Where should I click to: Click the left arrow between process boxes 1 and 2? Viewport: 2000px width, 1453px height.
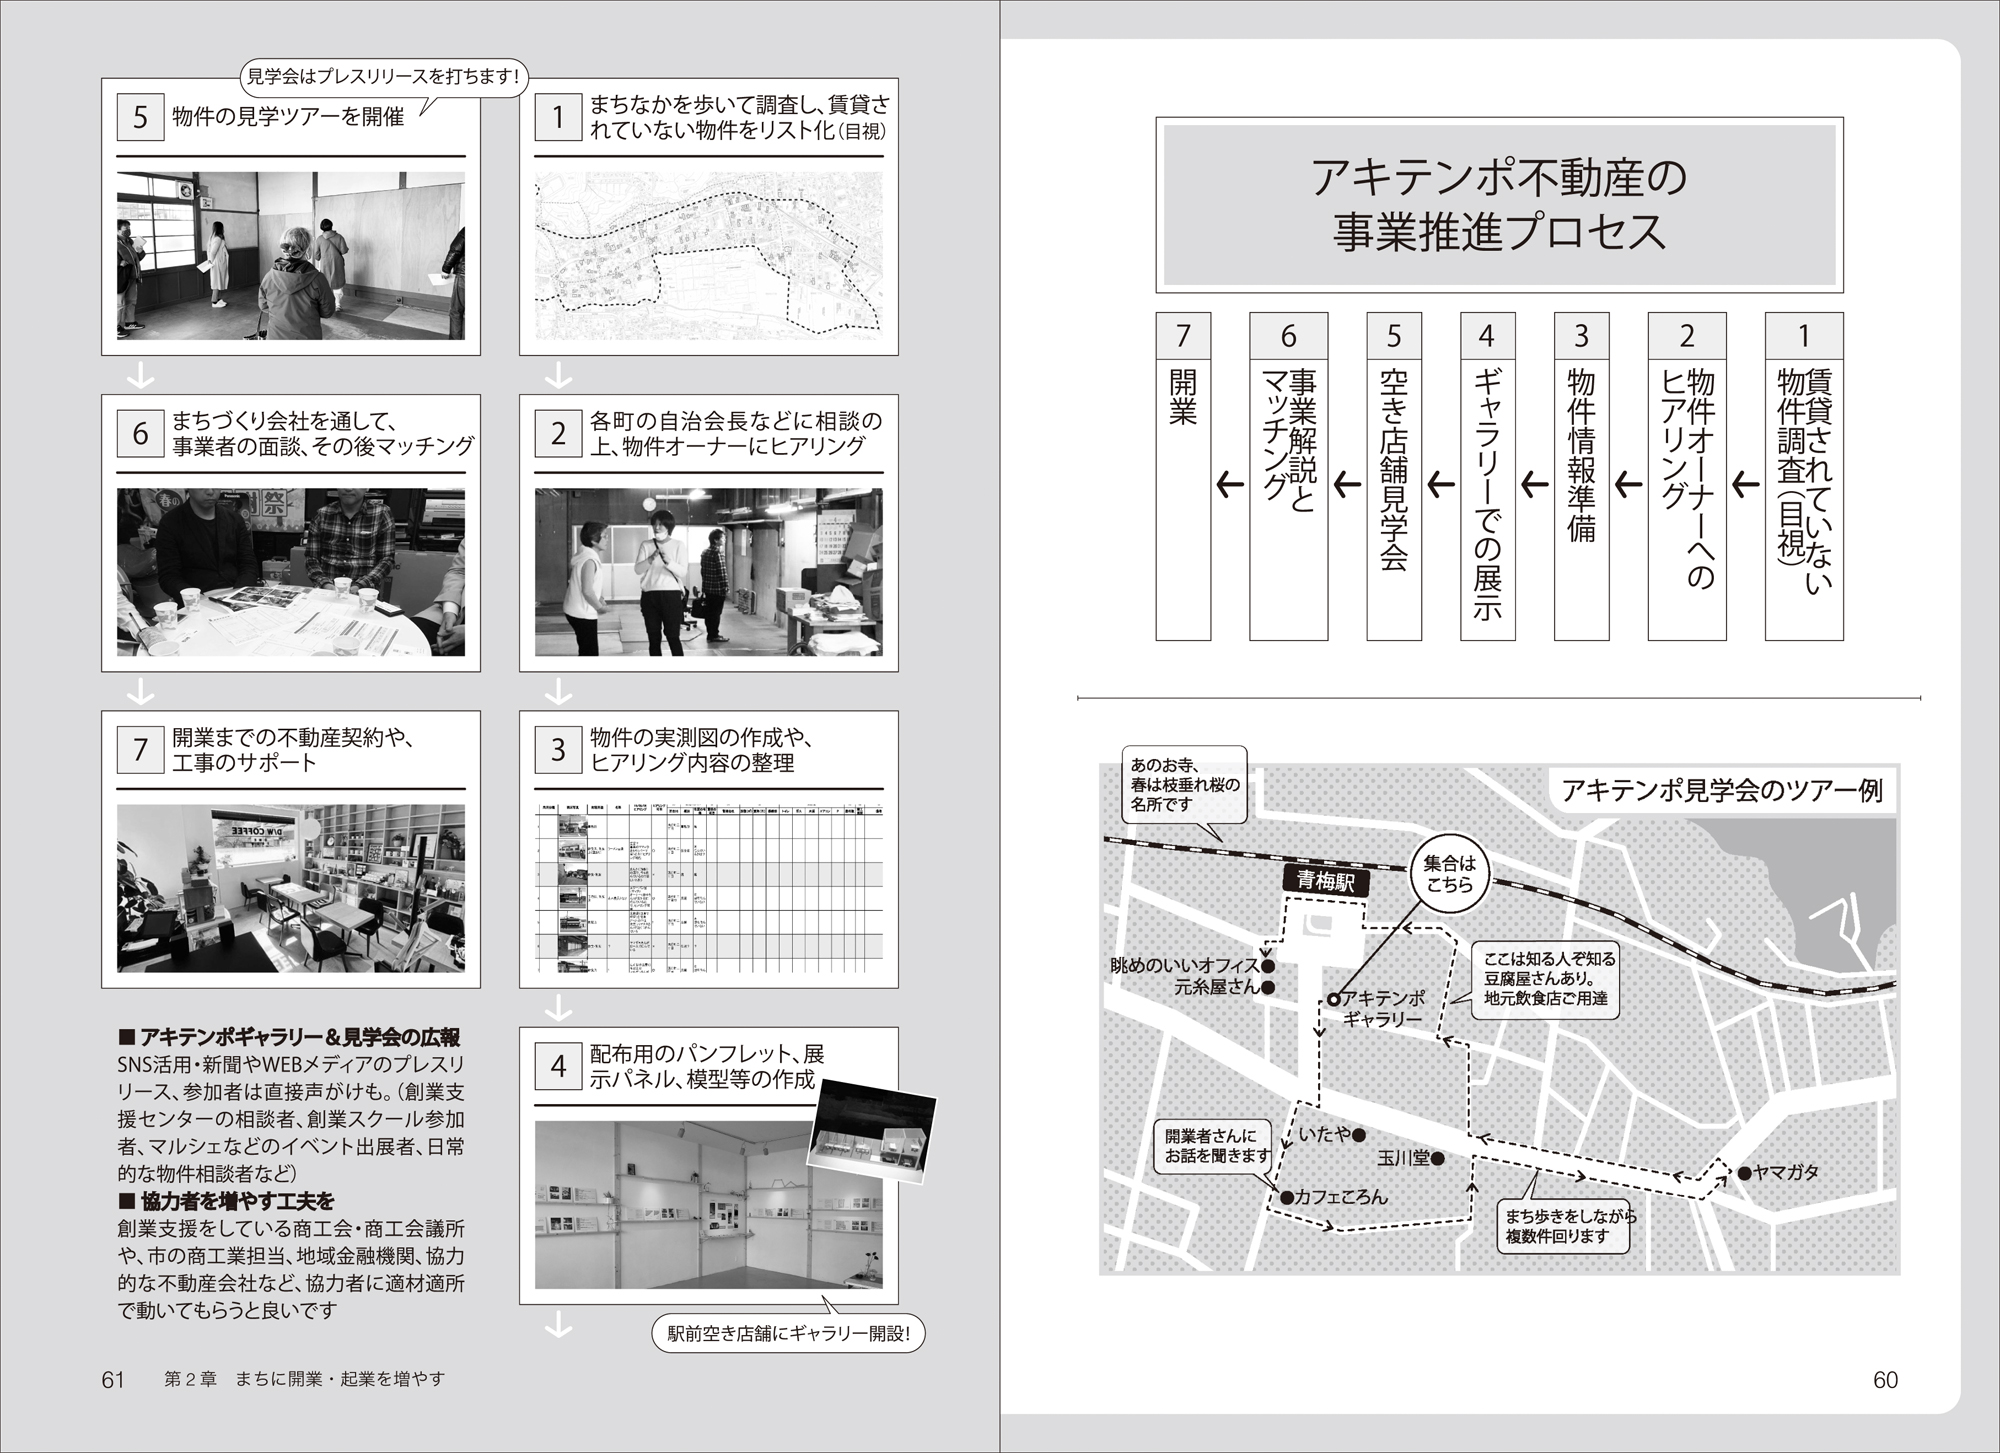(x=1745, y=486)
